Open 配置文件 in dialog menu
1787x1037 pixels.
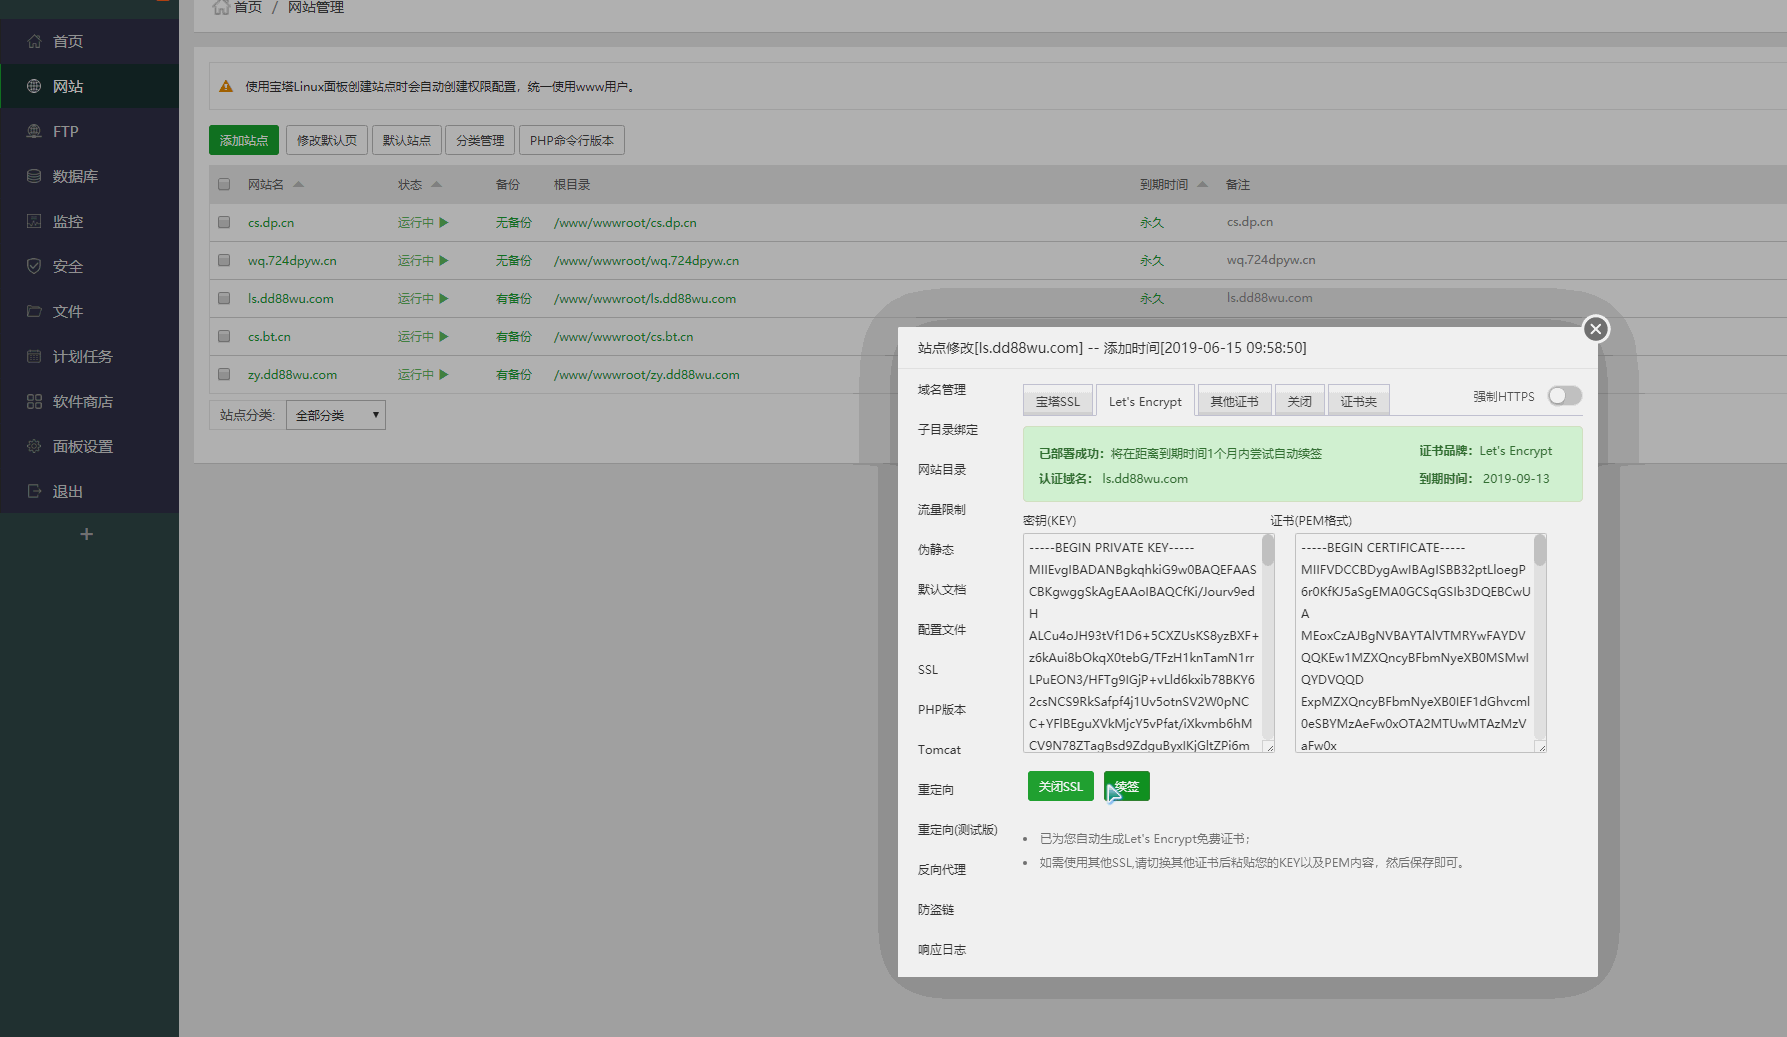pyautogui.click(x=942, y=629)
